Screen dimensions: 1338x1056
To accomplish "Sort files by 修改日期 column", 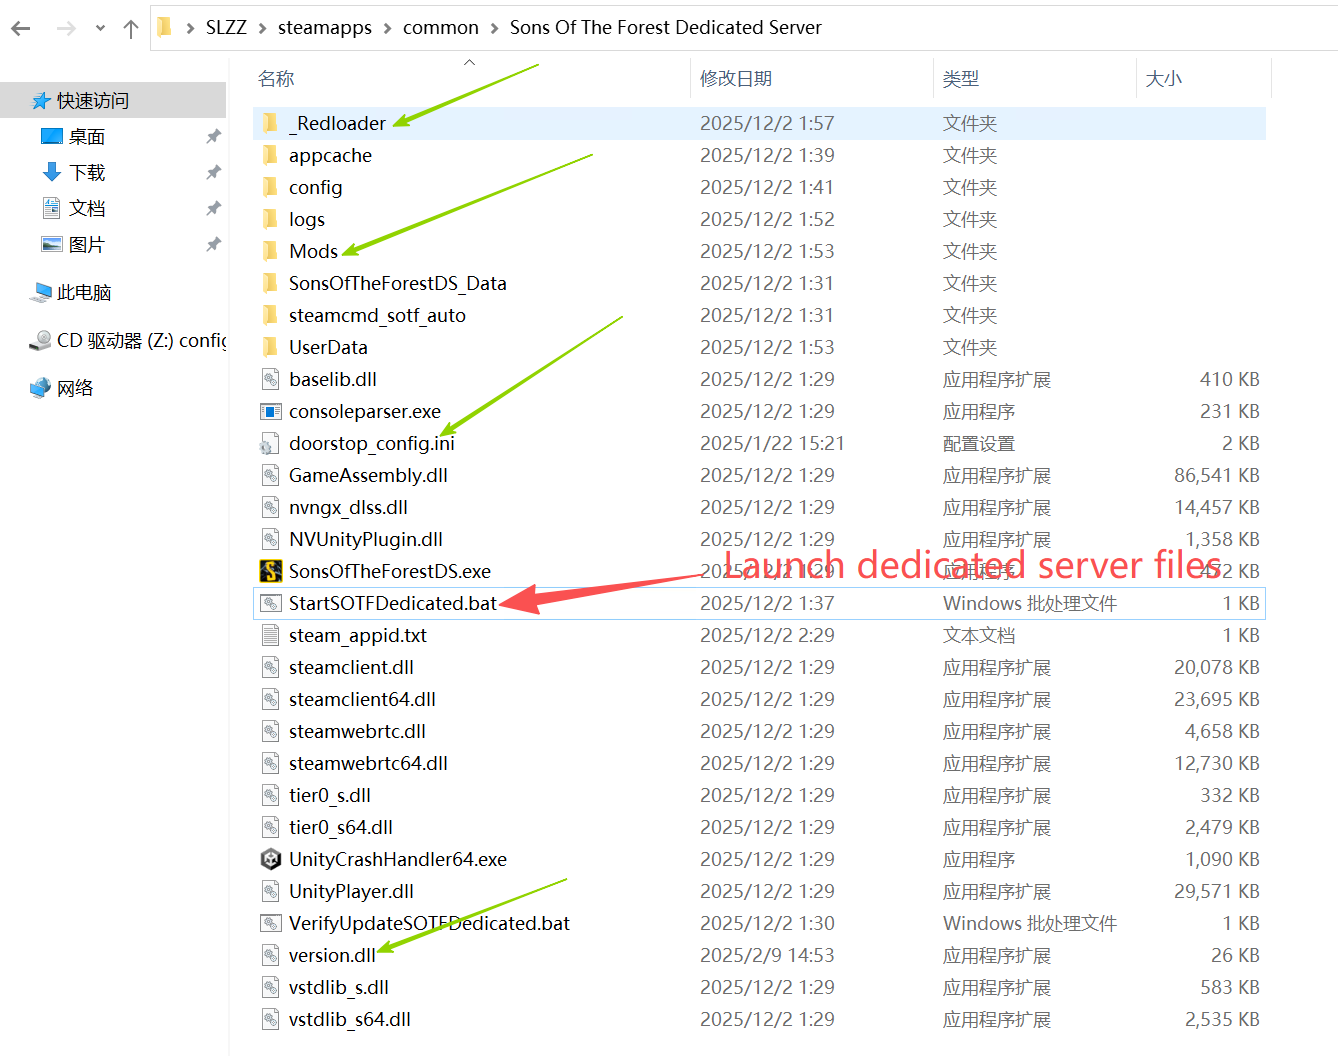I will [736, 79].
